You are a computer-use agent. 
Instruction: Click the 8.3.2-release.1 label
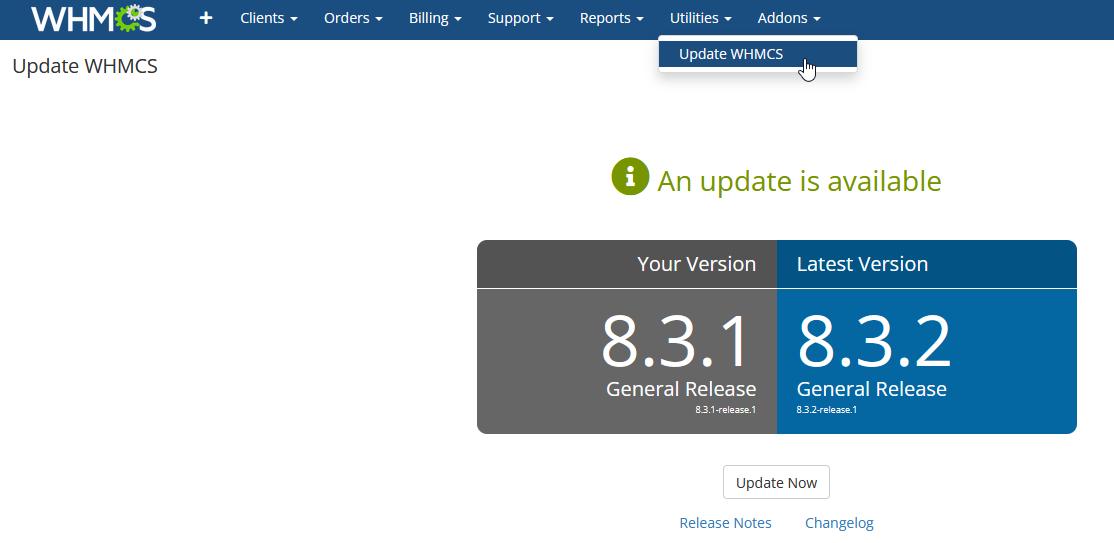pos(827,409)
